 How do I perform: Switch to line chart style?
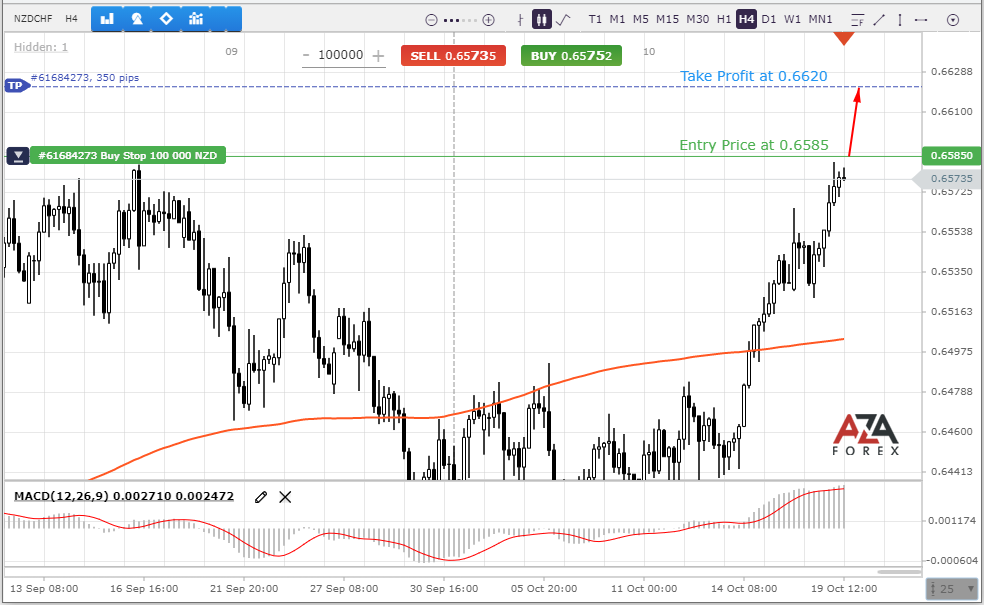click(x=564, y=19)
